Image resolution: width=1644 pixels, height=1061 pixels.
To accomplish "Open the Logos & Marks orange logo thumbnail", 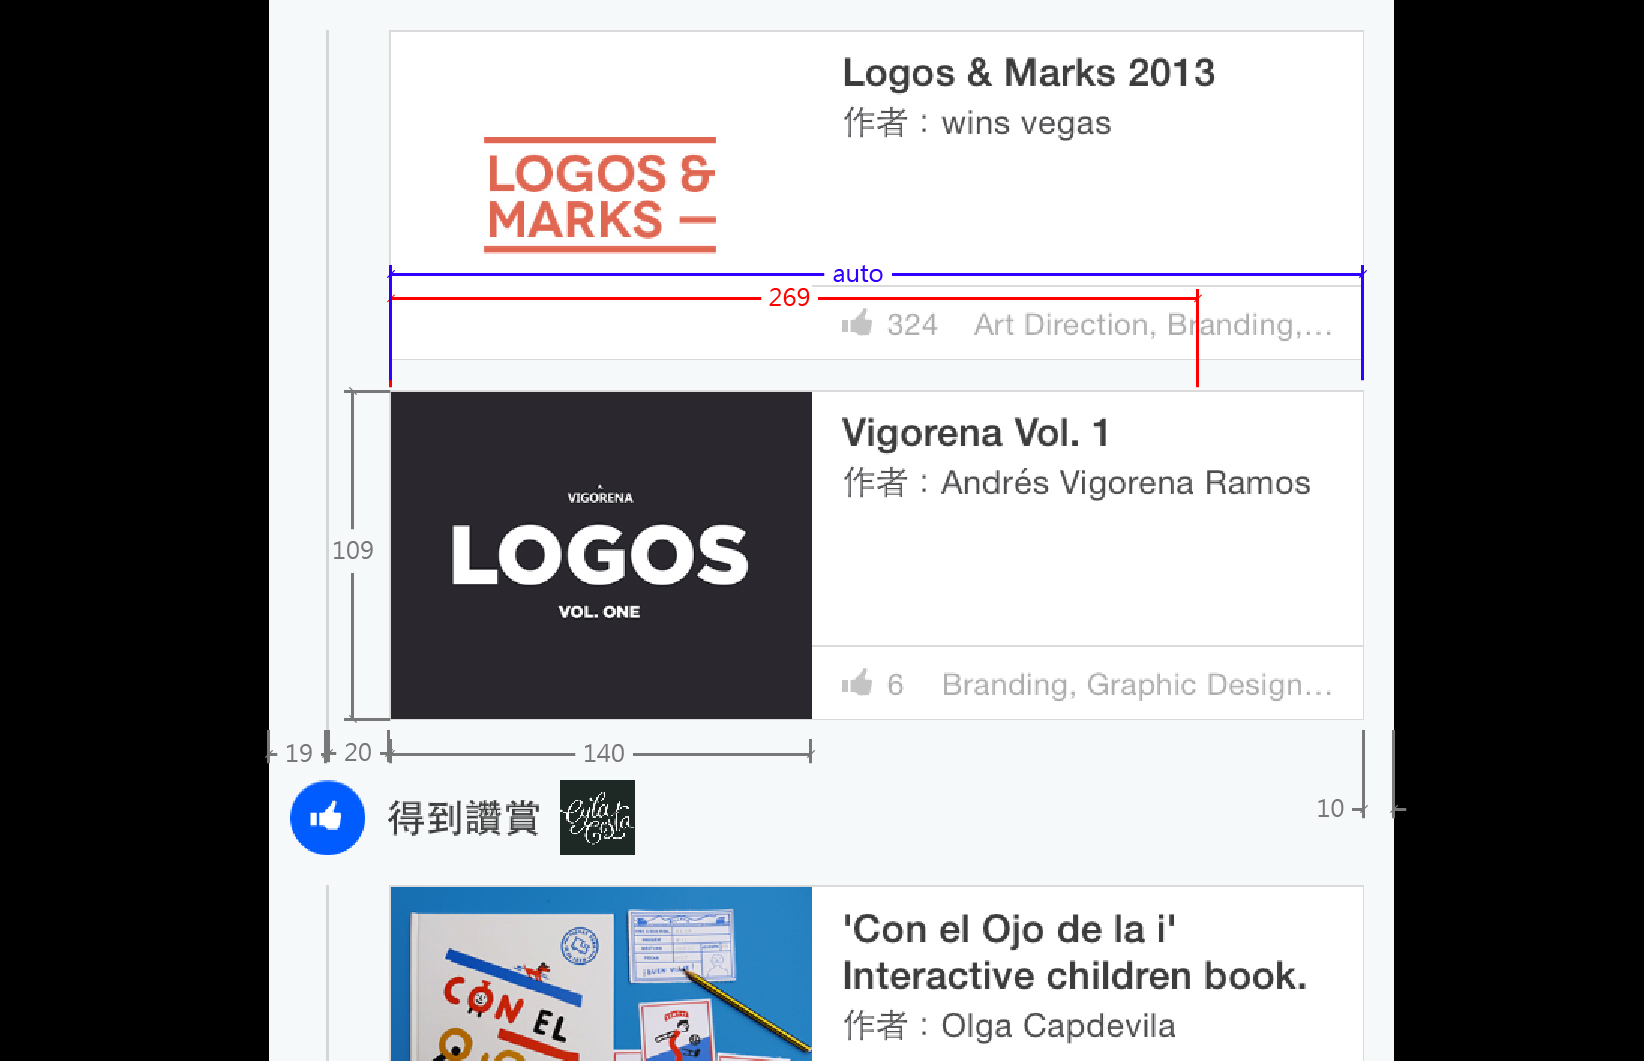I will pos(600,195).
